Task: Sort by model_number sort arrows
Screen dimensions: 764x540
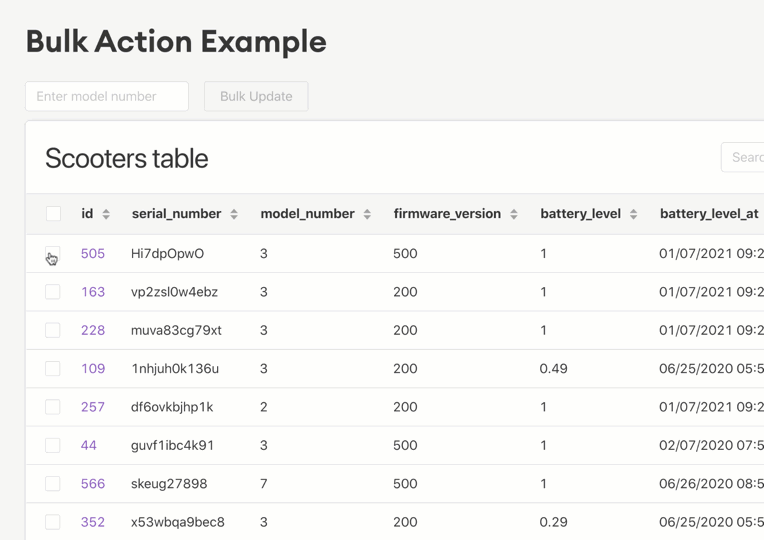Action: [367, 214]
